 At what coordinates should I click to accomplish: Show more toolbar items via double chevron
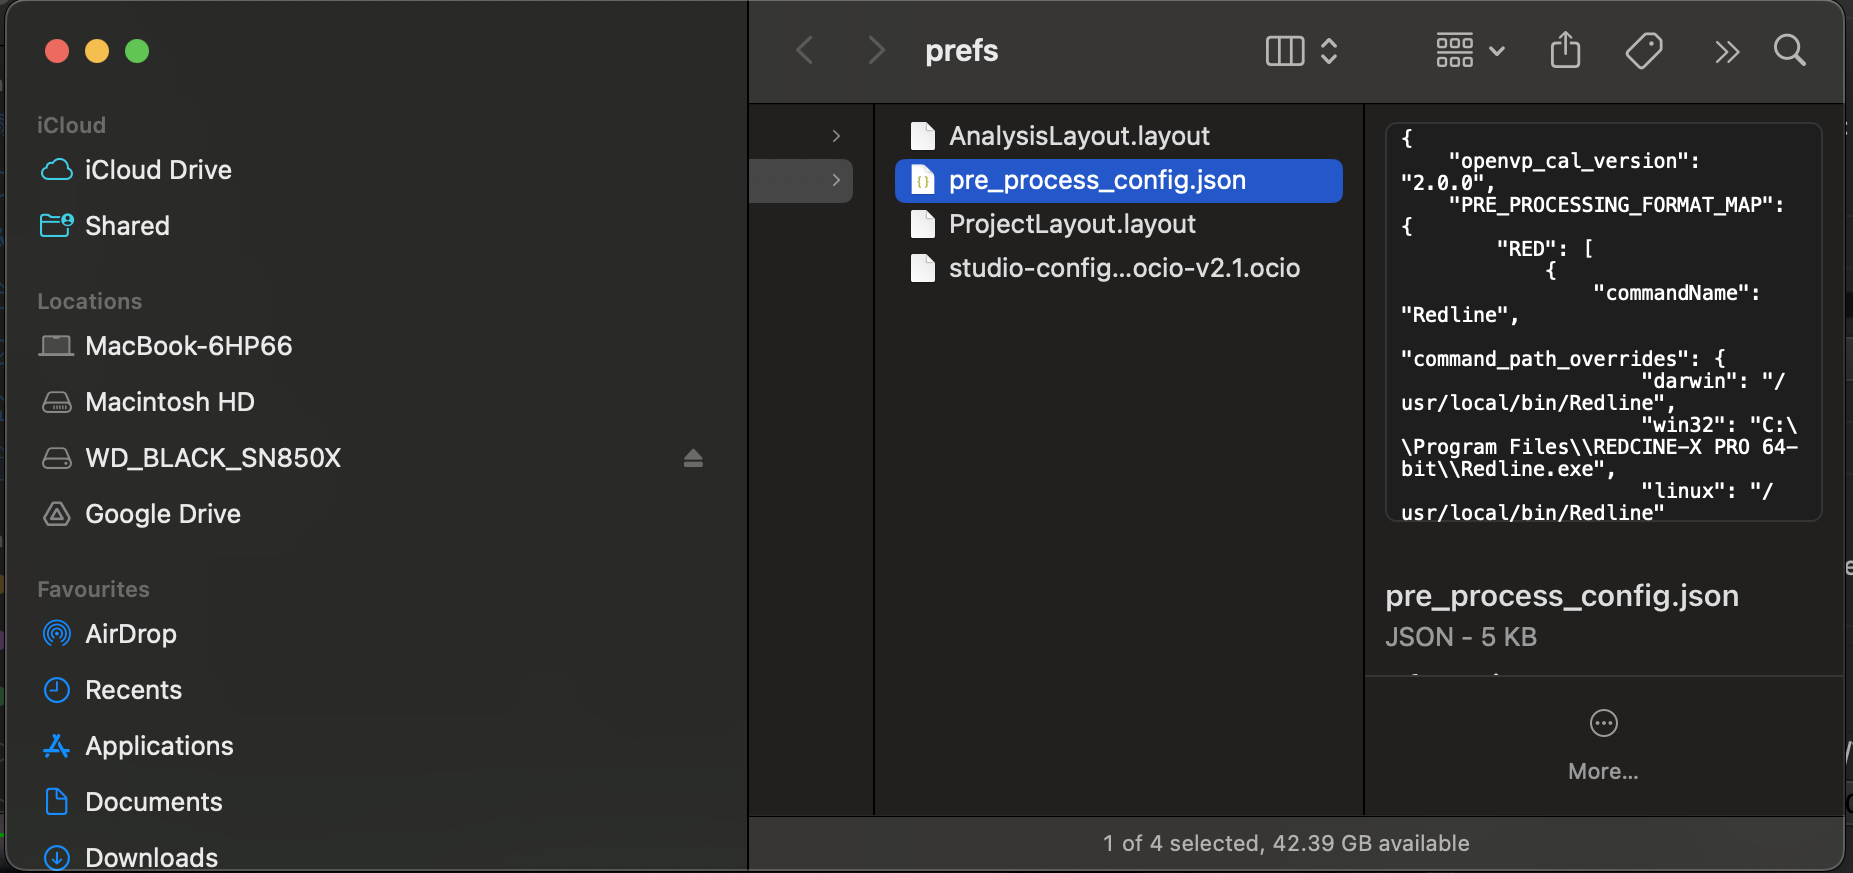pos(1727,51)
